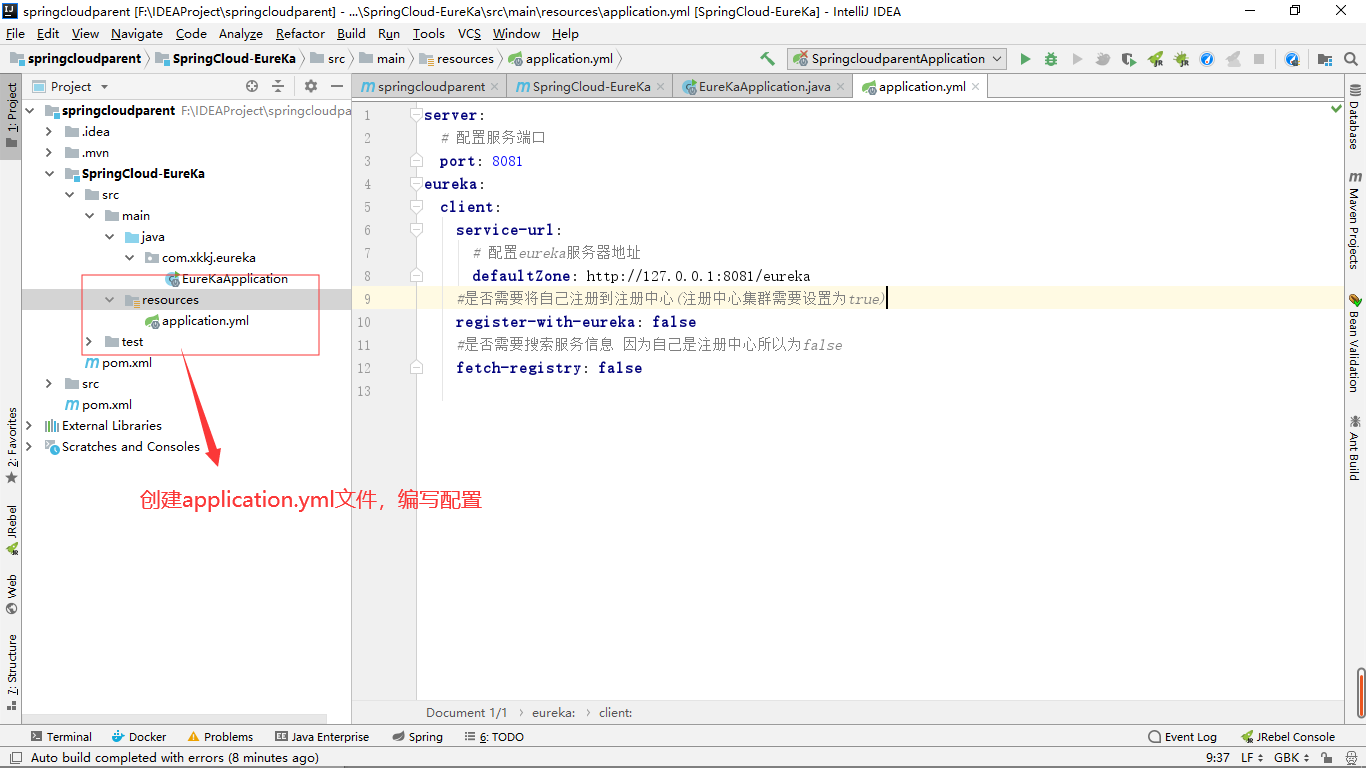Close the EureKaApplication.java editor tab
1366x768 pixels.
click(x=841, y=87)
